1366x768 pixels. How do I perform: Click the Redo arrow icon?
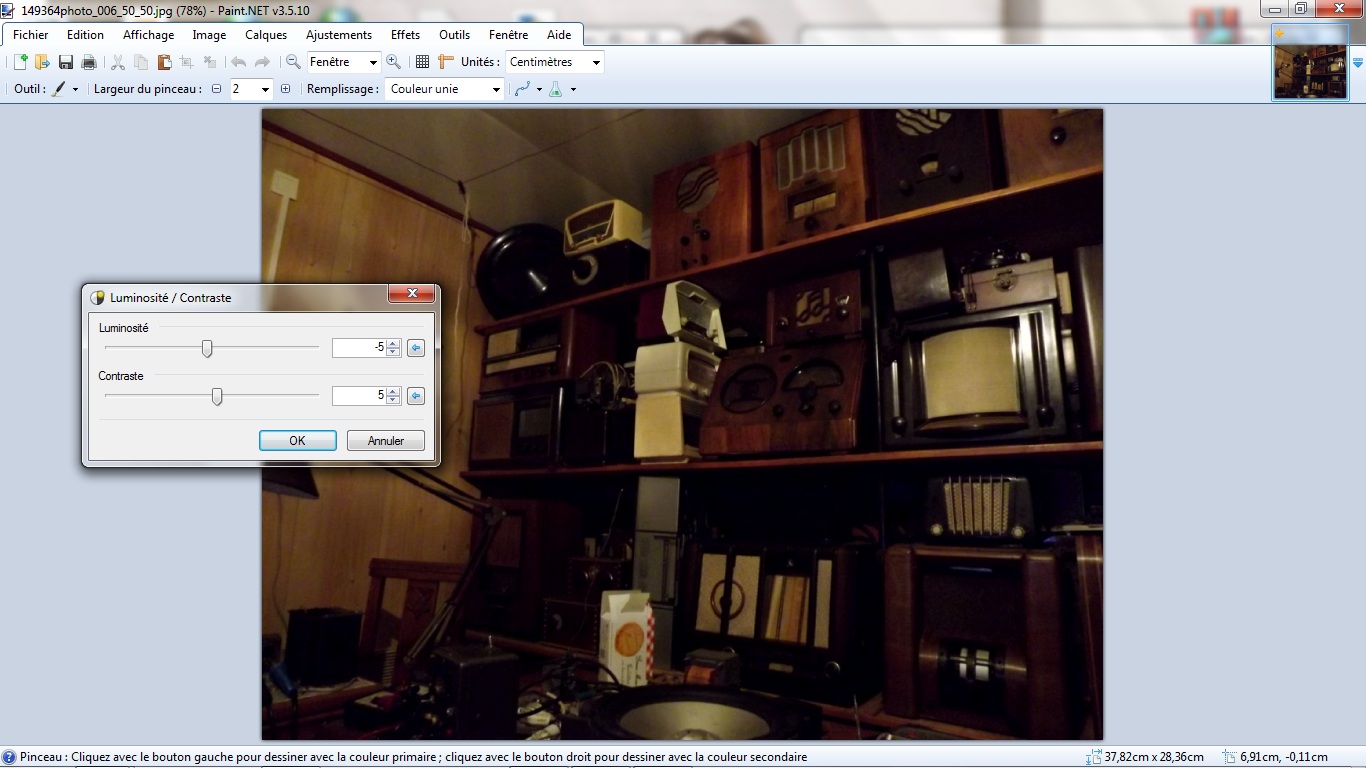click(x=262, y=62)
